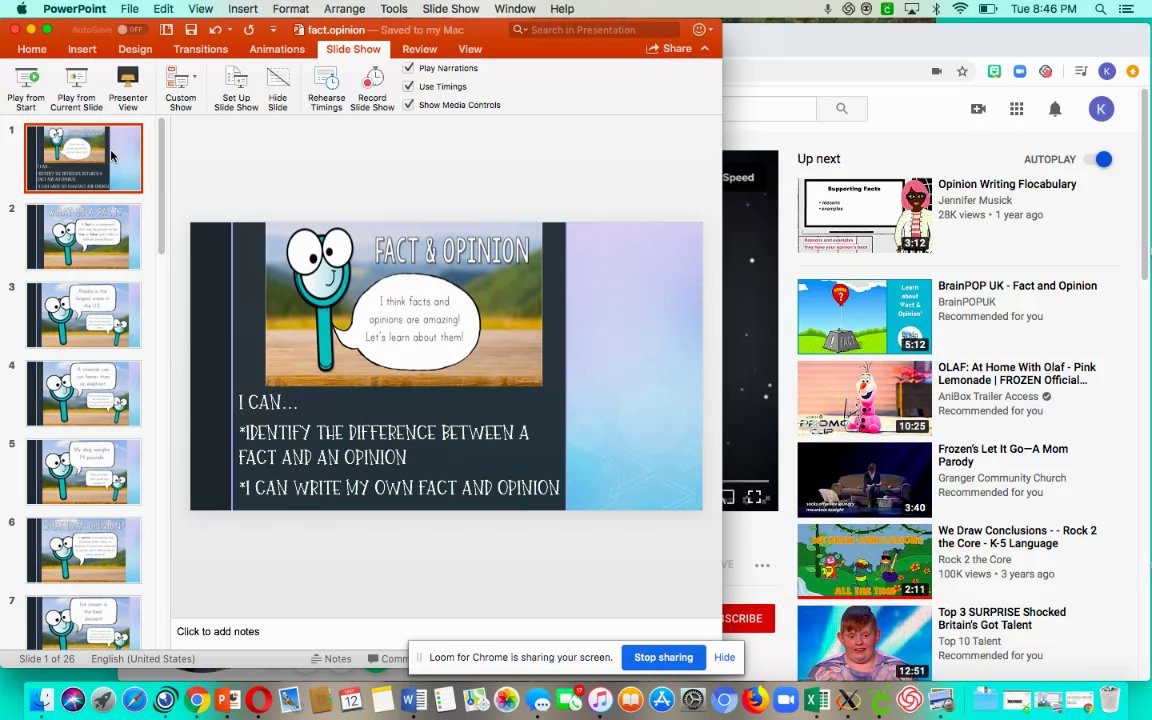Click the save icon in title bar
Screen dimensions: 1152x720
tap(191, 29)
